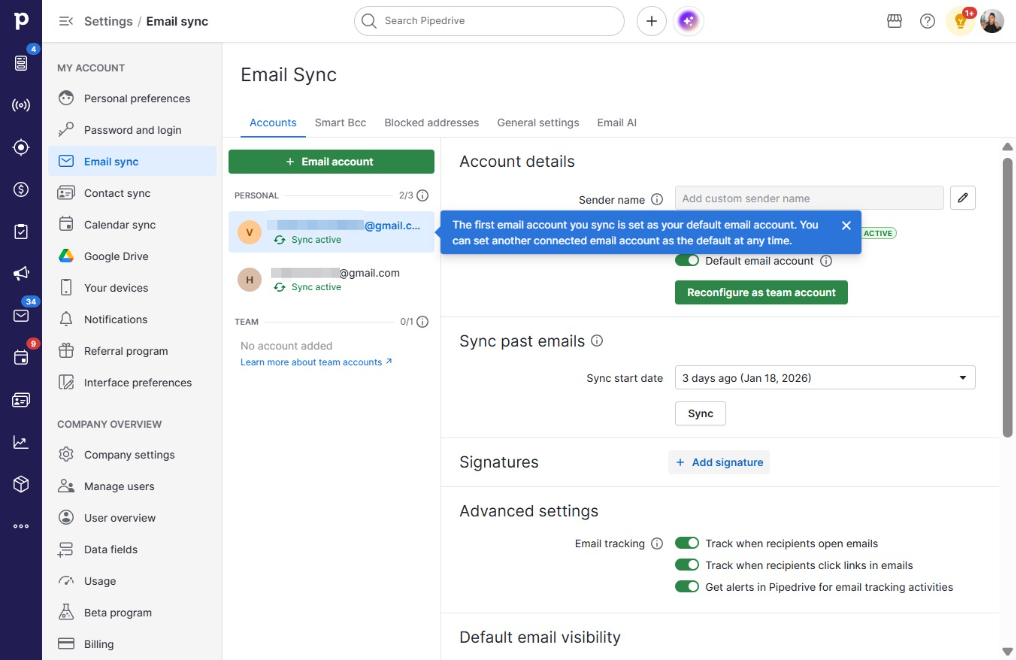The image size is (1016, 660).
Task: Toggle Track when recipients open emails
Action: click(x=687, y=543)
